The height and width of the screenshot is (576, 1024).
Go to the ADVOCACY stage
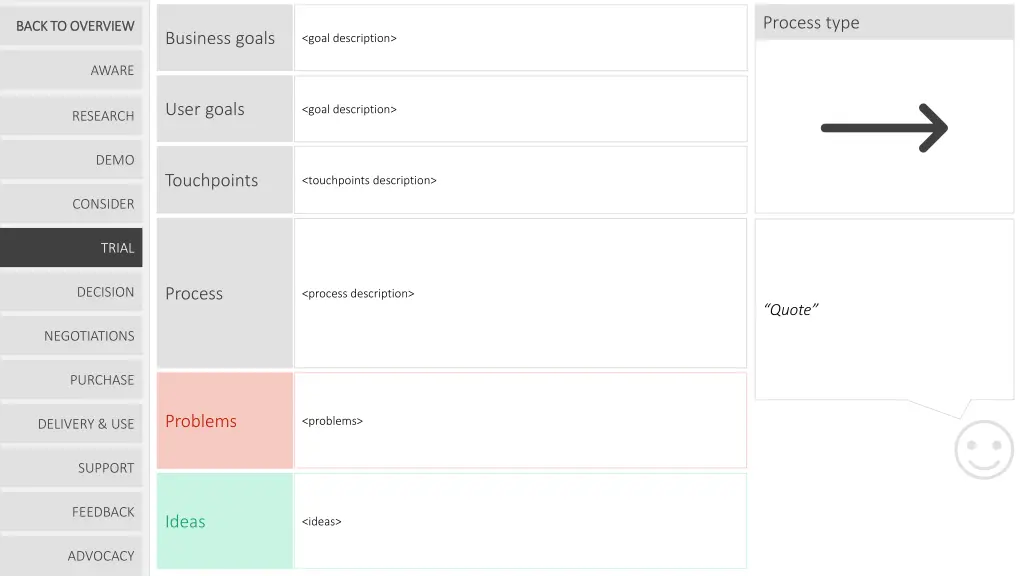point(72,556)
